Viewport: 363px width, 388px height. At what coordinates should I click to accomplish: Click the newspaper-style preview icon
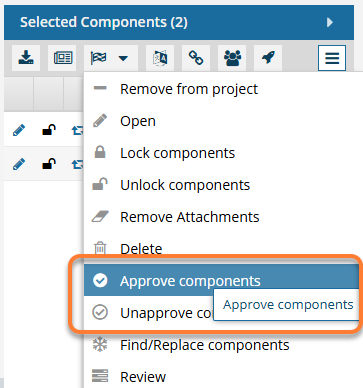pos(62,58)
